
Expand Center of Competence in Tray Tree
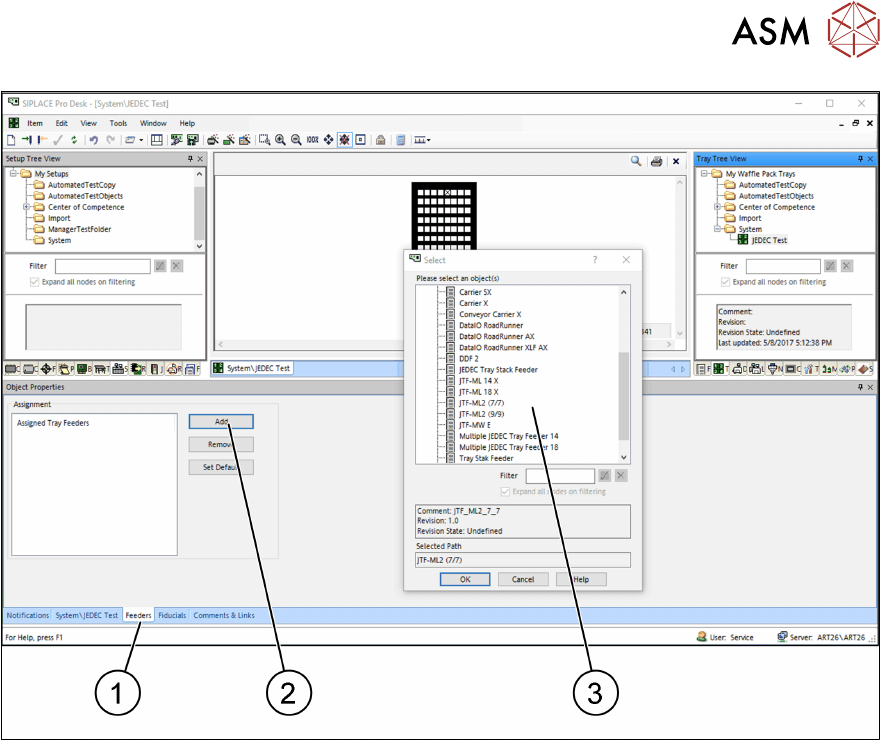(x=717, y=207)
